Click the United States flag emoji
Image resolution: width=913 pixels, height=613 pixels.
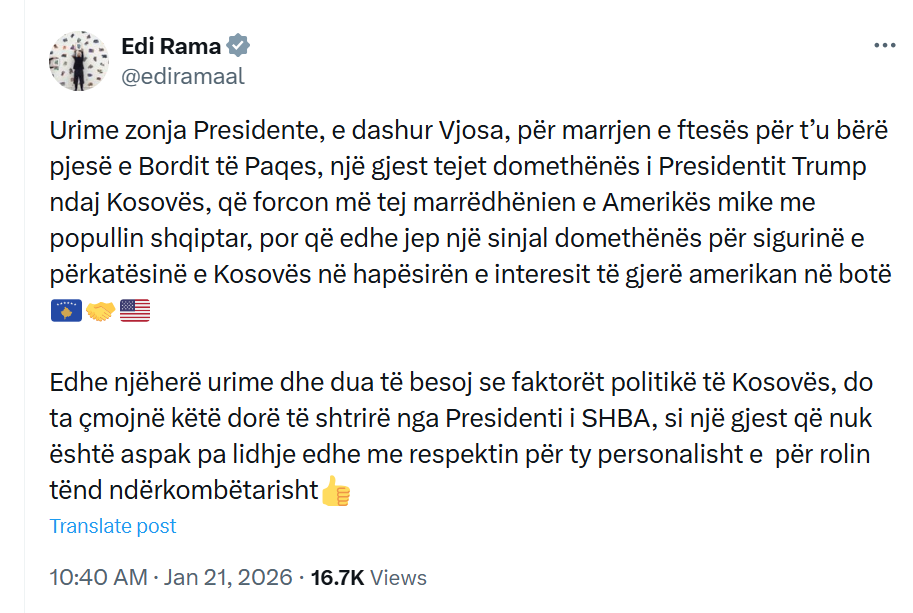point(134,312)
